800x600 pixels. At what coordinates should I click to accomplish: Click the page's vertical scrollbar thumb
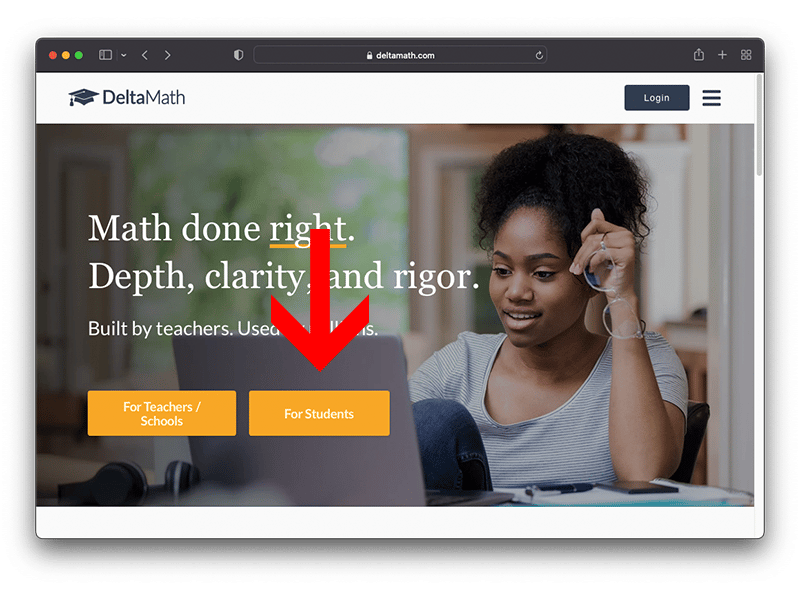(x=759, y=125)
